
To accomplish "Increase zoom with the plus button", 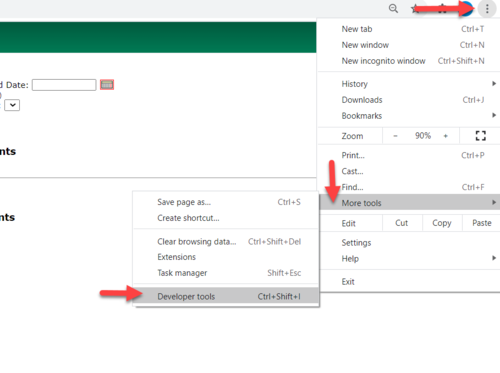I will 445,136.
